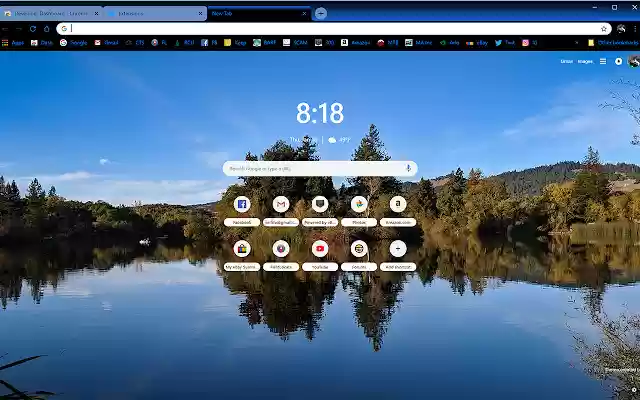Open the shortcut tile left of YouTube
640x400 pixels.
[x=281, y=256]
